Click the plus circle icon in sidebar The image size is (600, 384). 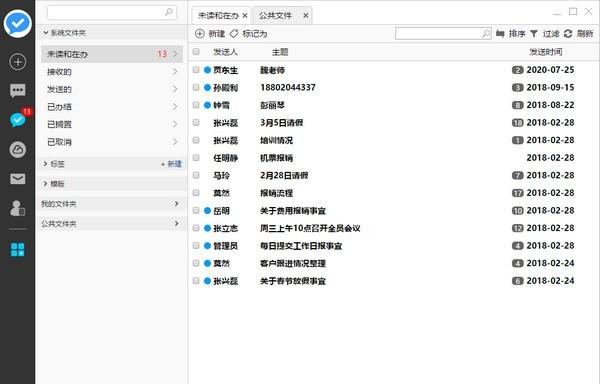(18, 62)
